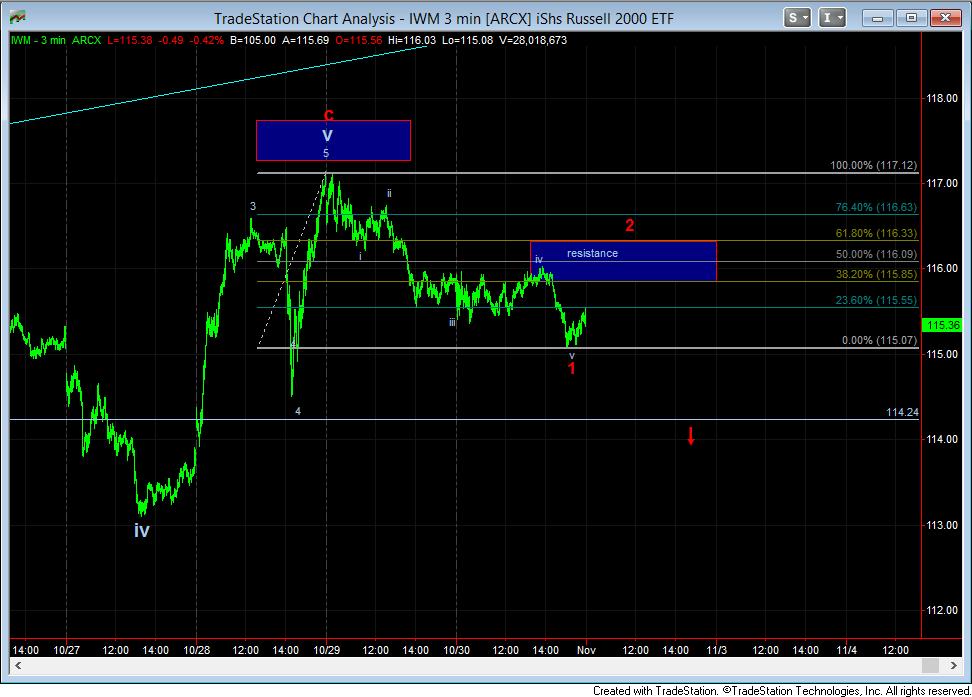Click the 50.00% (116.09) Fibonacci label
Viewport: 972px width, 697px height.
(876, 254)
